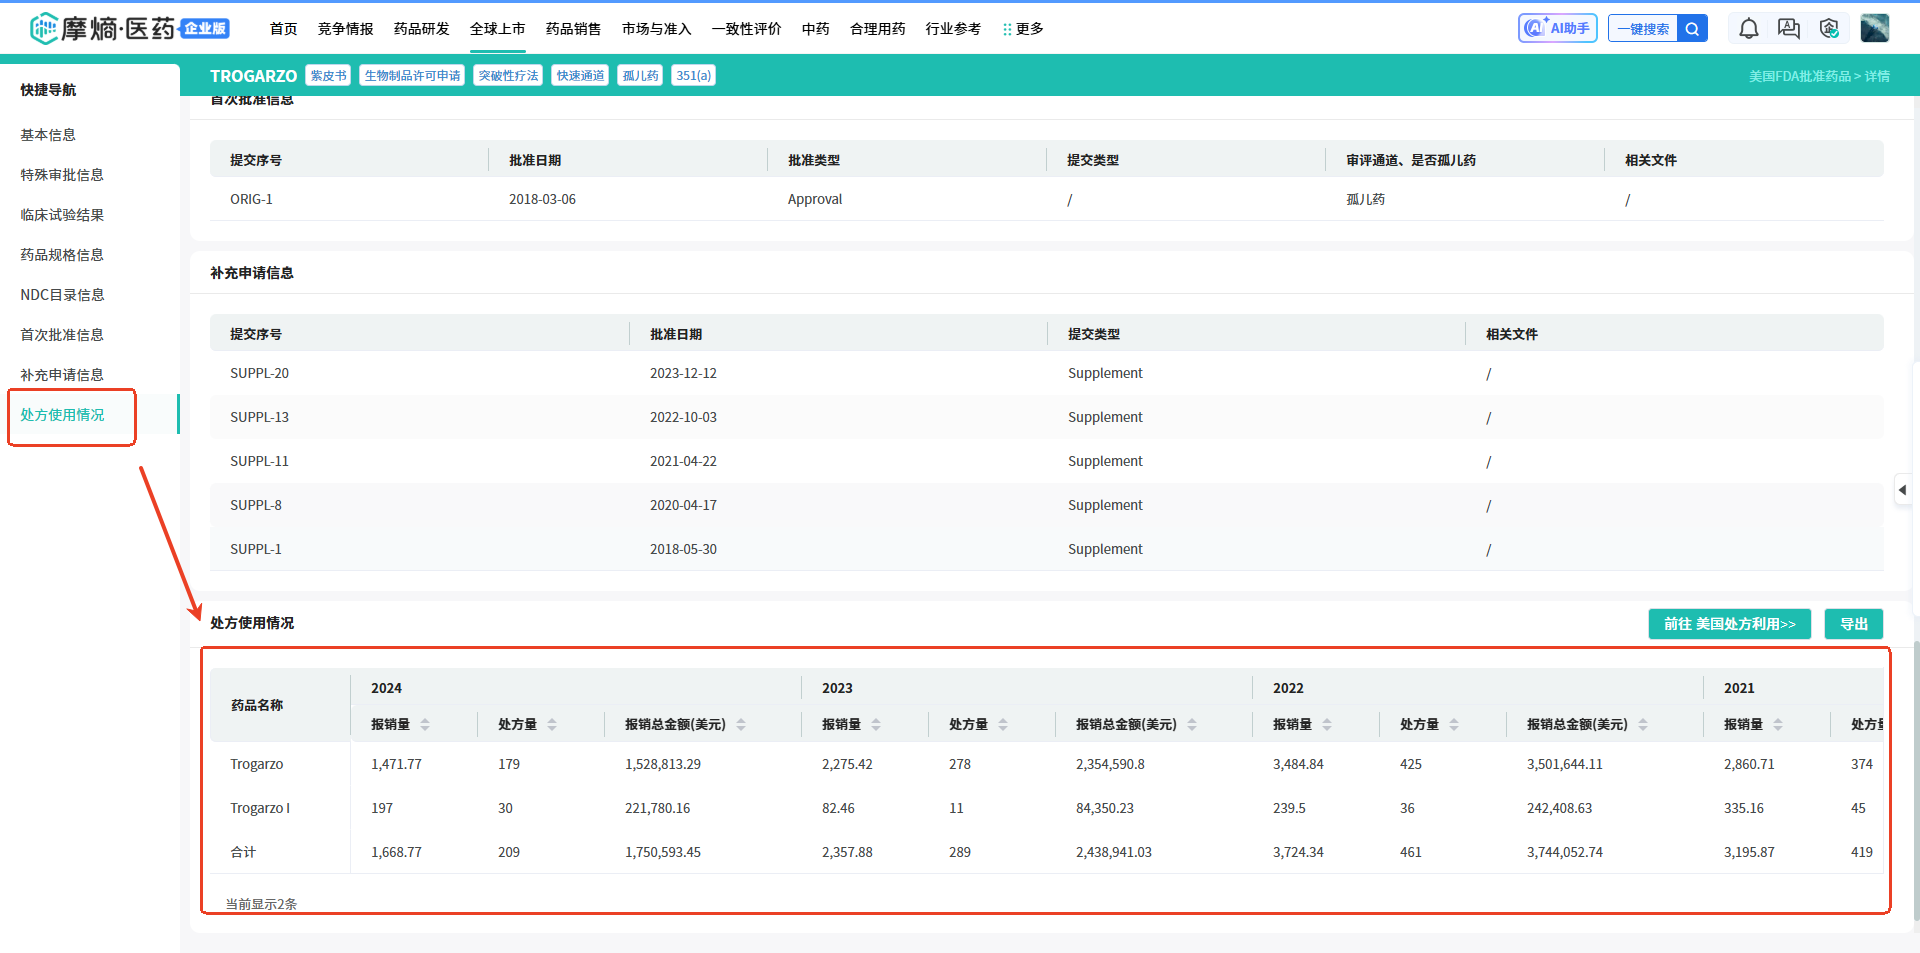1920x953 pixels.
Task: Jump to NDC目录信息 in quick navigation
Action: coord(62,295)
